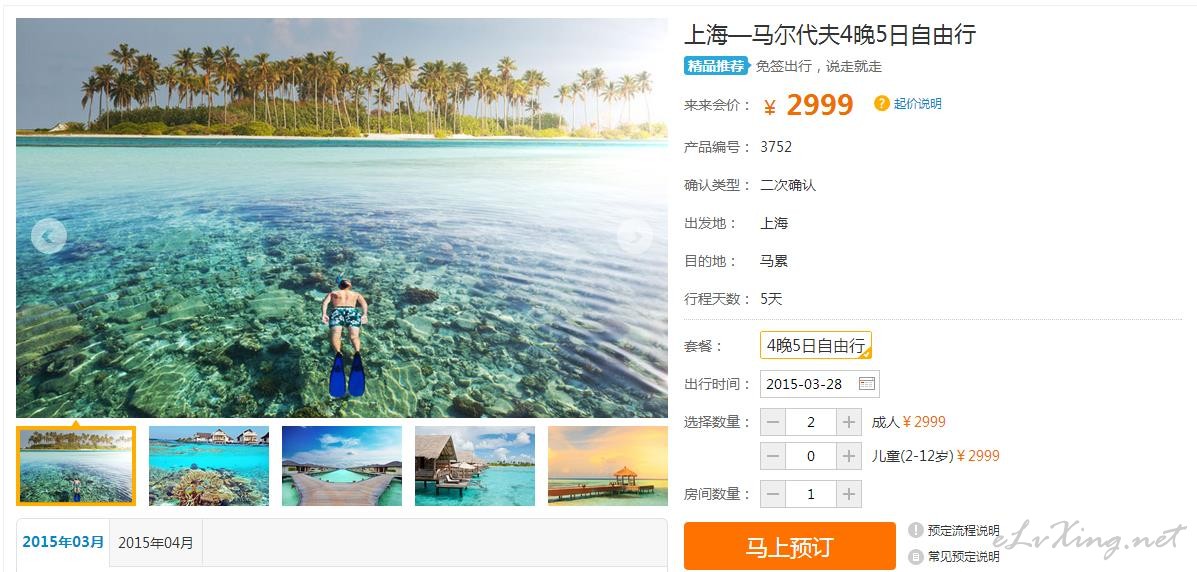Switch to the 2015年04月 tab

pyautogui.click(x=156, y=543)
